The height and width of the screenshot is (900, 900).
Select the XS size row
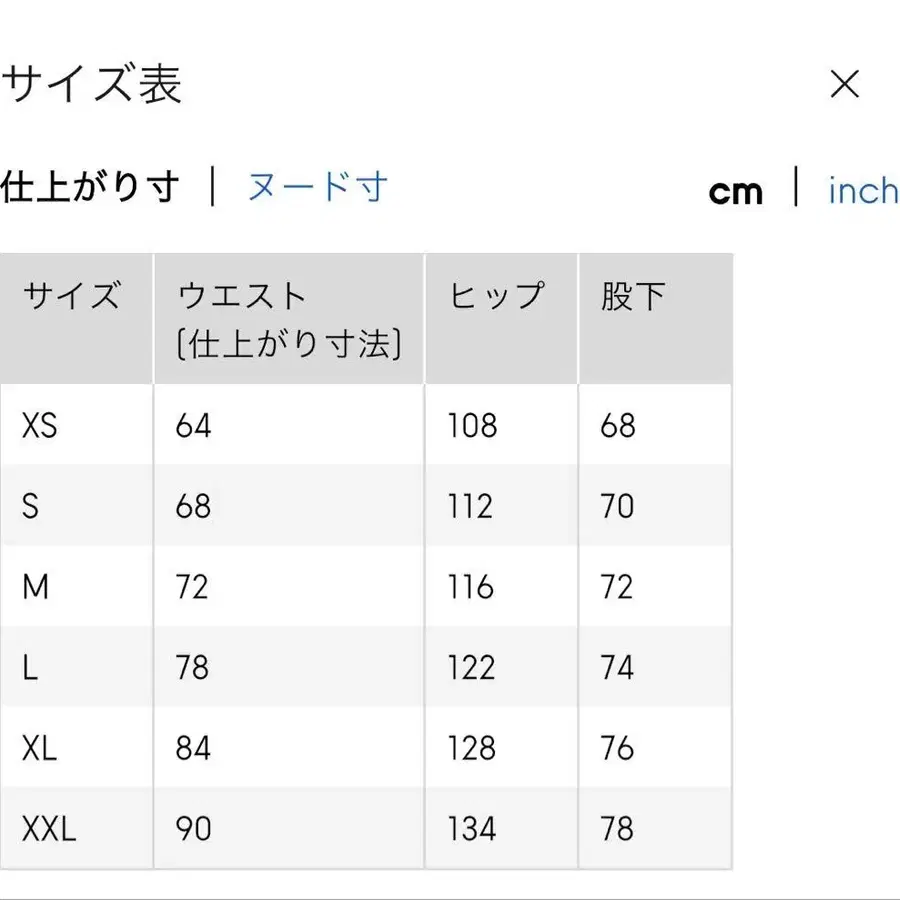[x=38, y=425]
